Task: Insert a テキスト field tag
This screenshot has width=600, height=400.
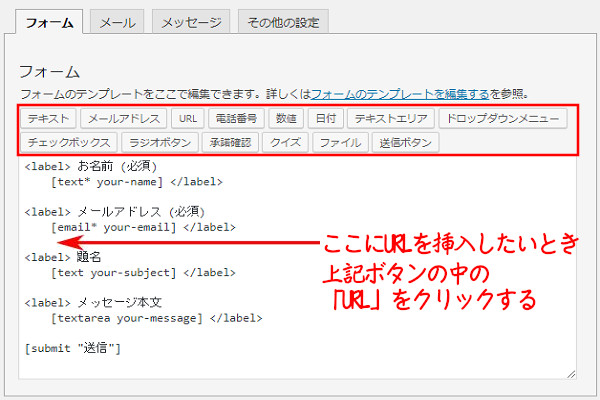Action: pos(48,118)
